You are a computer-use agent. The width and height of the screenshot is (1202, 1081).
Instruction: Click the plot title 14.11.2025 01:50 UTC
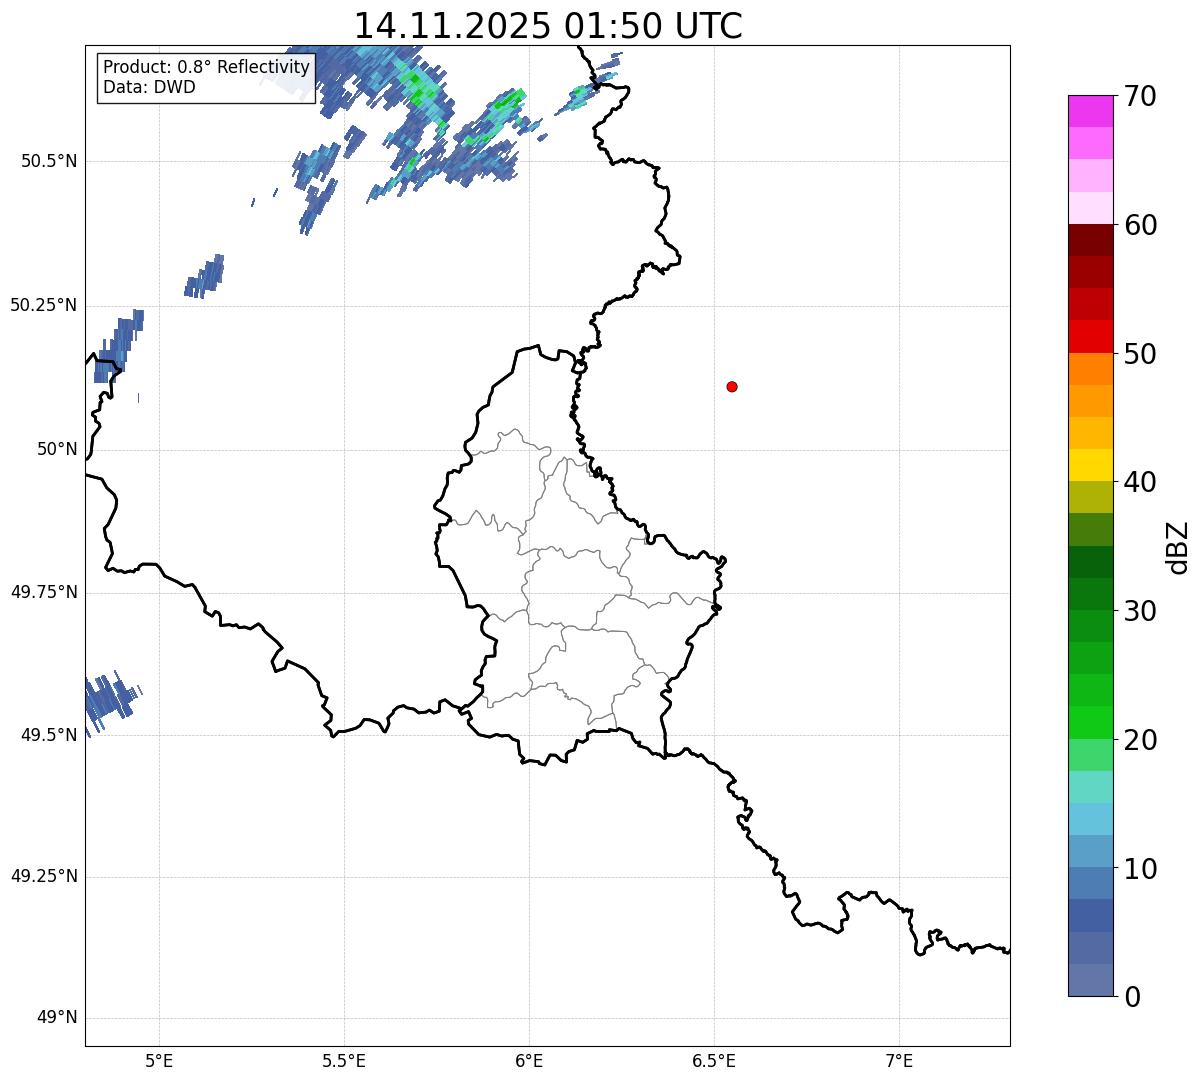coord(548,25)
